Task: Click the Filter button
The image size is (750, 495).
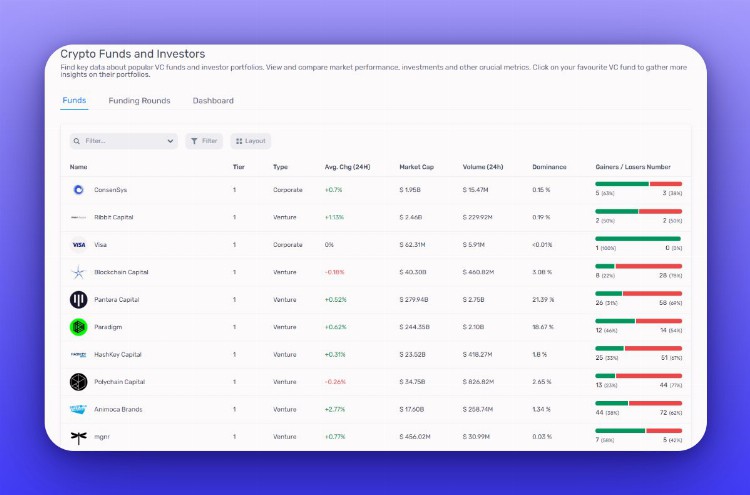Action: coord(204,141)
